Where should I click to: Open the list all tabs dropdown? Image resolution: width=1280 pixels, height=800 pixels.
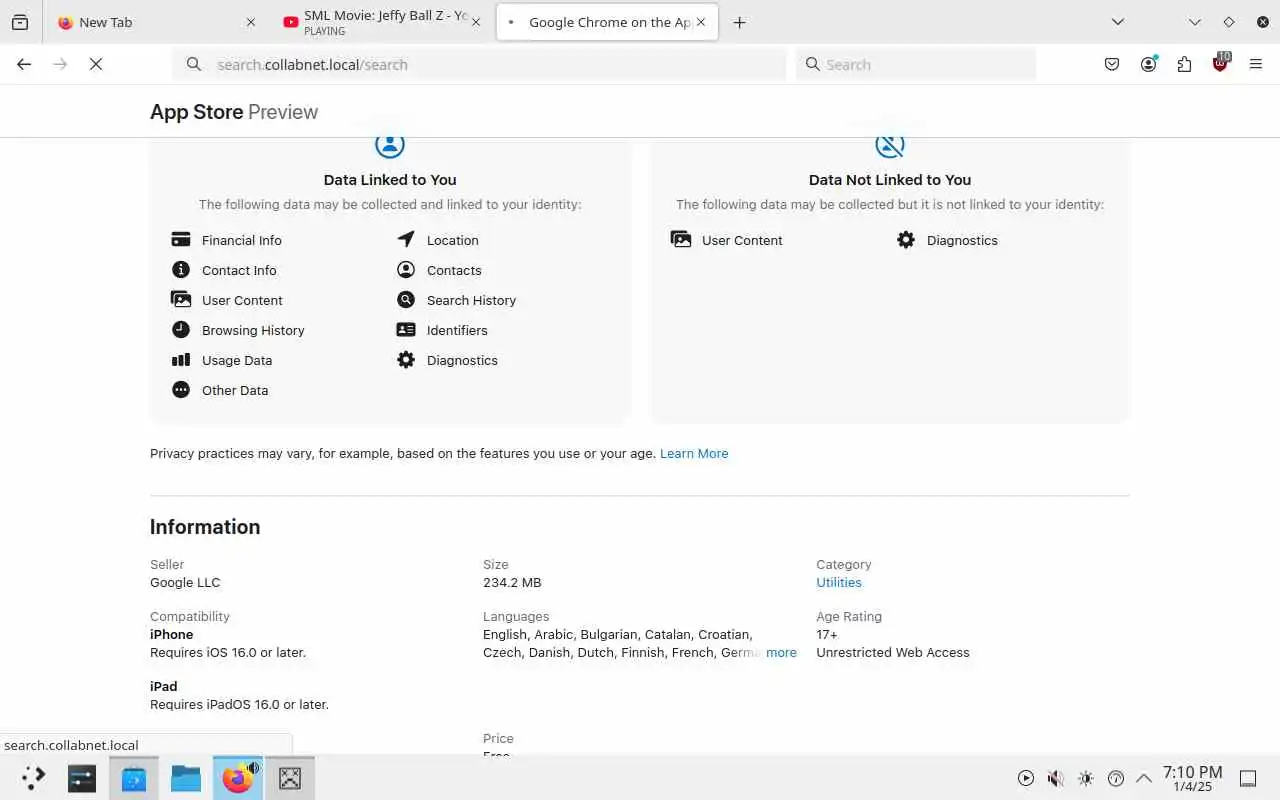(x=1118, y=22)
